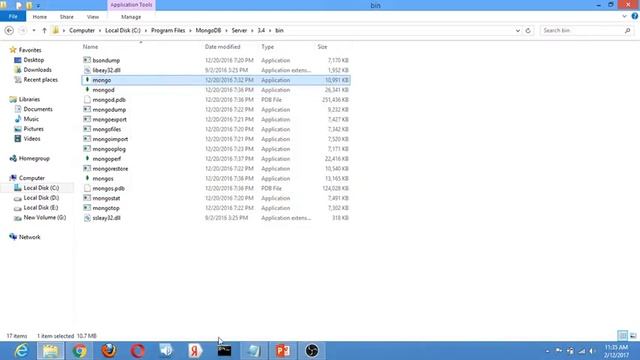Screen dimensions: 640x360
Task: Open Command Prompt from the taskbar
Action: click(224, 351)
